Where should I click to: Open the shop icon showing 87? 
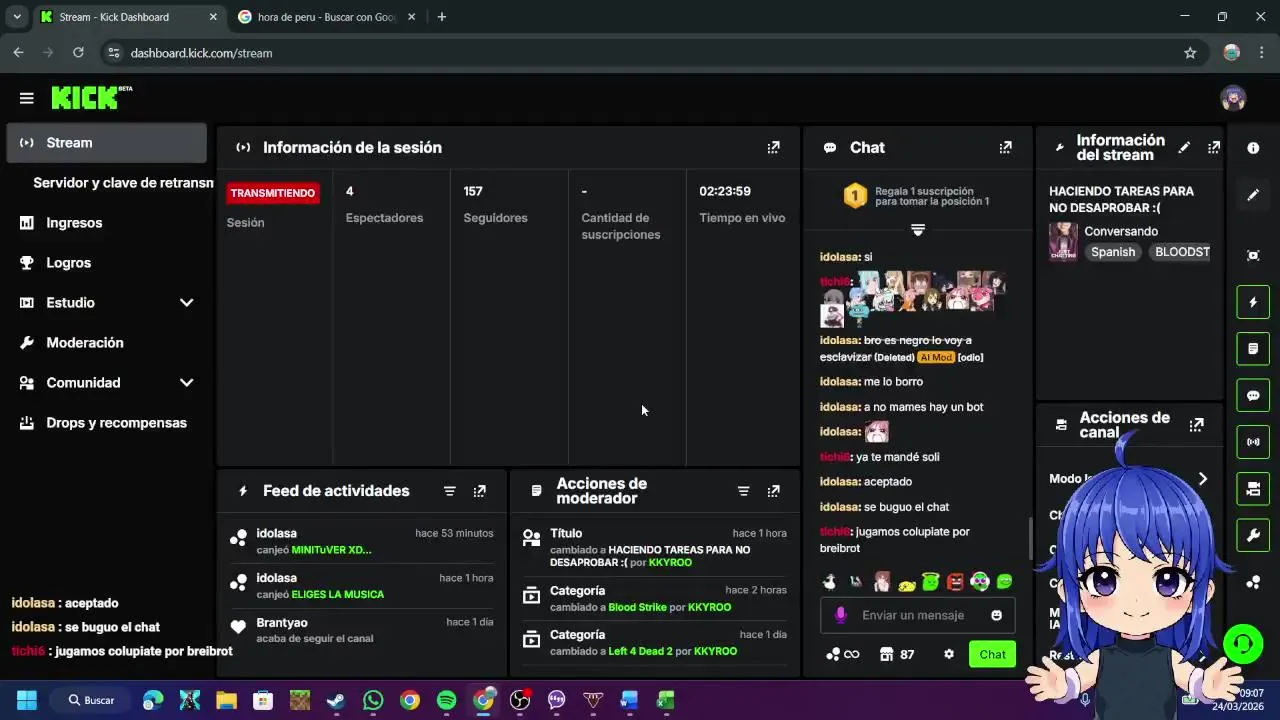tap(897, 654)
